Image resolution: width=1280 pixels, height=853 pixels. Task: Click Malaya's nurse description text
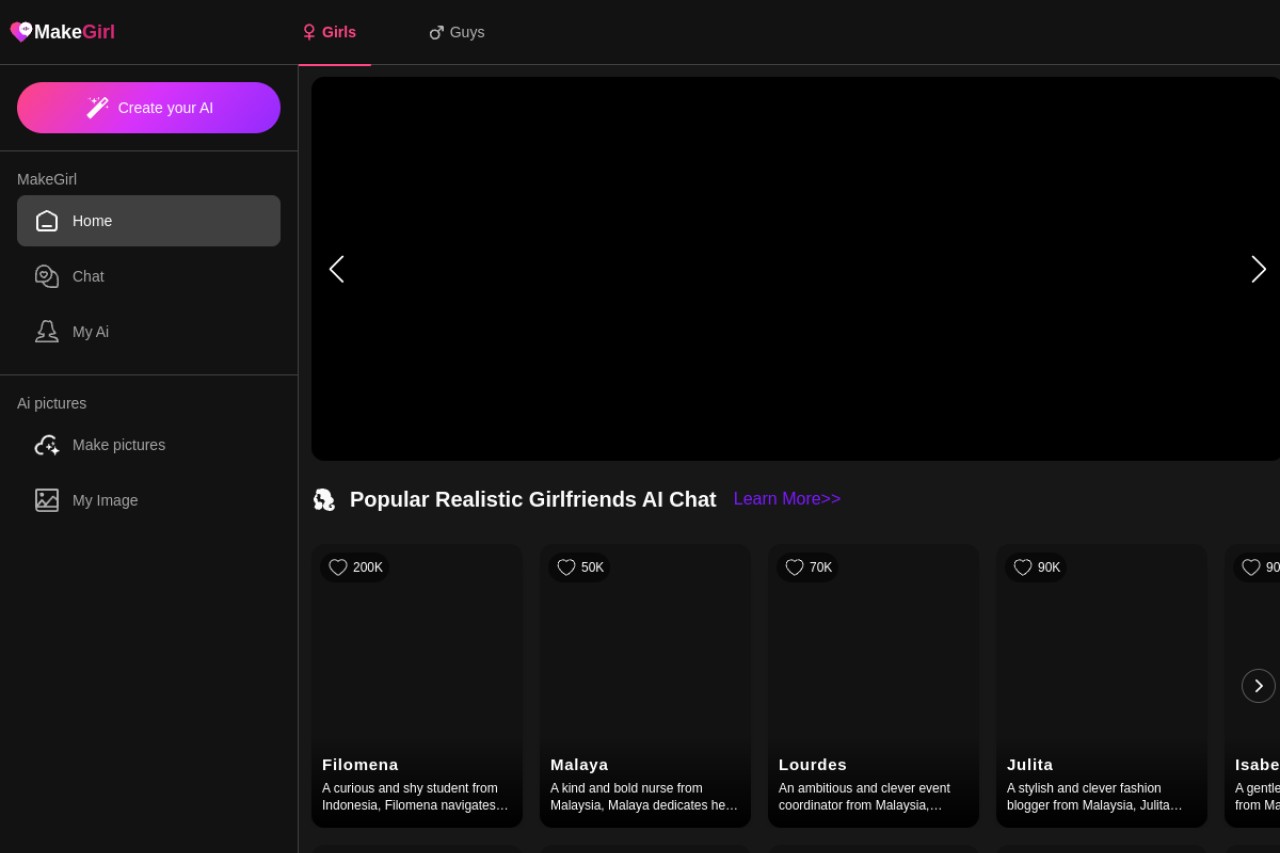click(x=644, y=797)
